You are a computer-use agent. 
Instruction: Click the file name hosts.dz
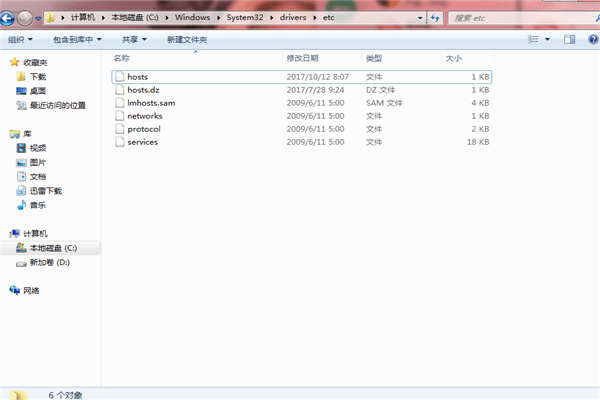coord(143,90)
